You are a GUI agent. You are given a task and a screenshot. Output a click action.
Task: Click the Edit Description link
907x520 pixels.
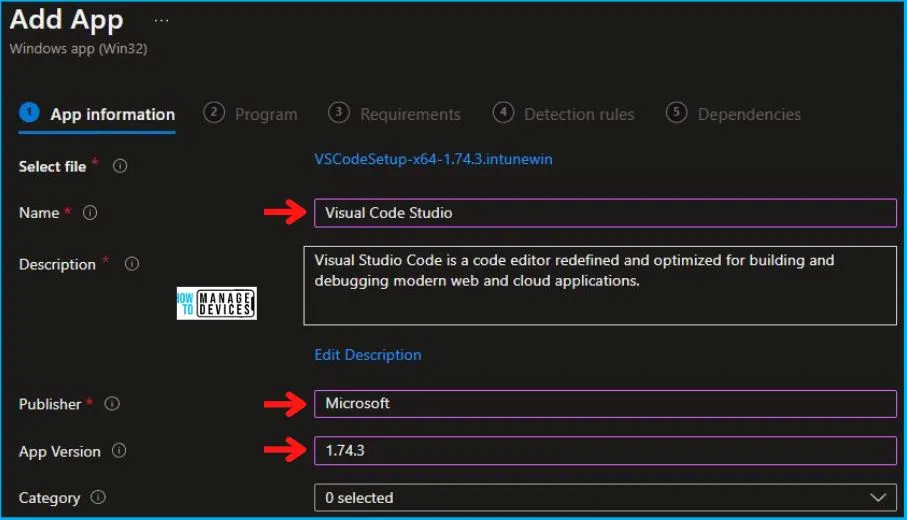(368, 355)
